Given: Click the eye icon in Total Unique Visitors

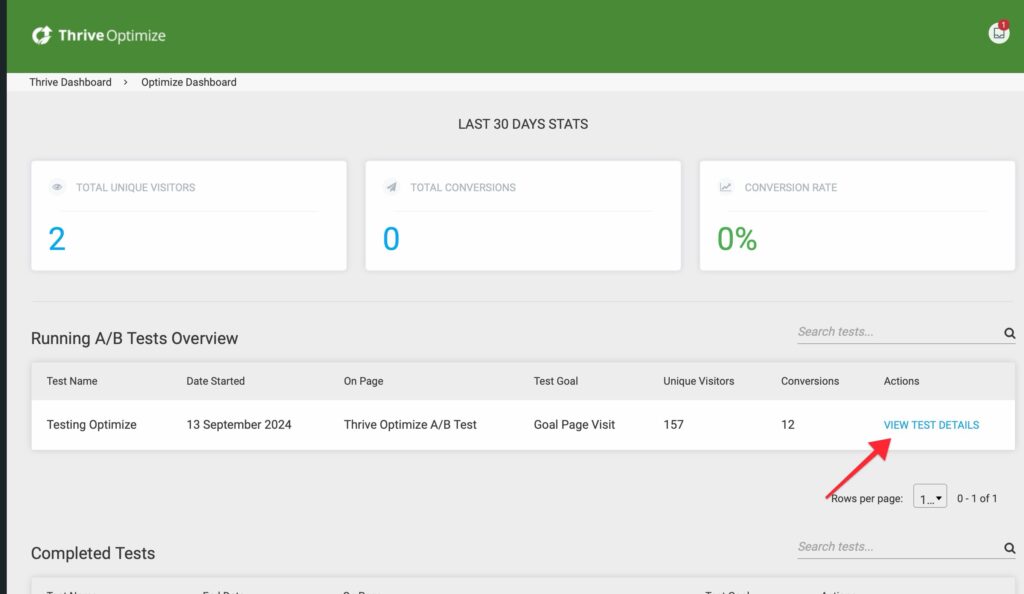Looking at the screenshot, I should pos(57,187).
